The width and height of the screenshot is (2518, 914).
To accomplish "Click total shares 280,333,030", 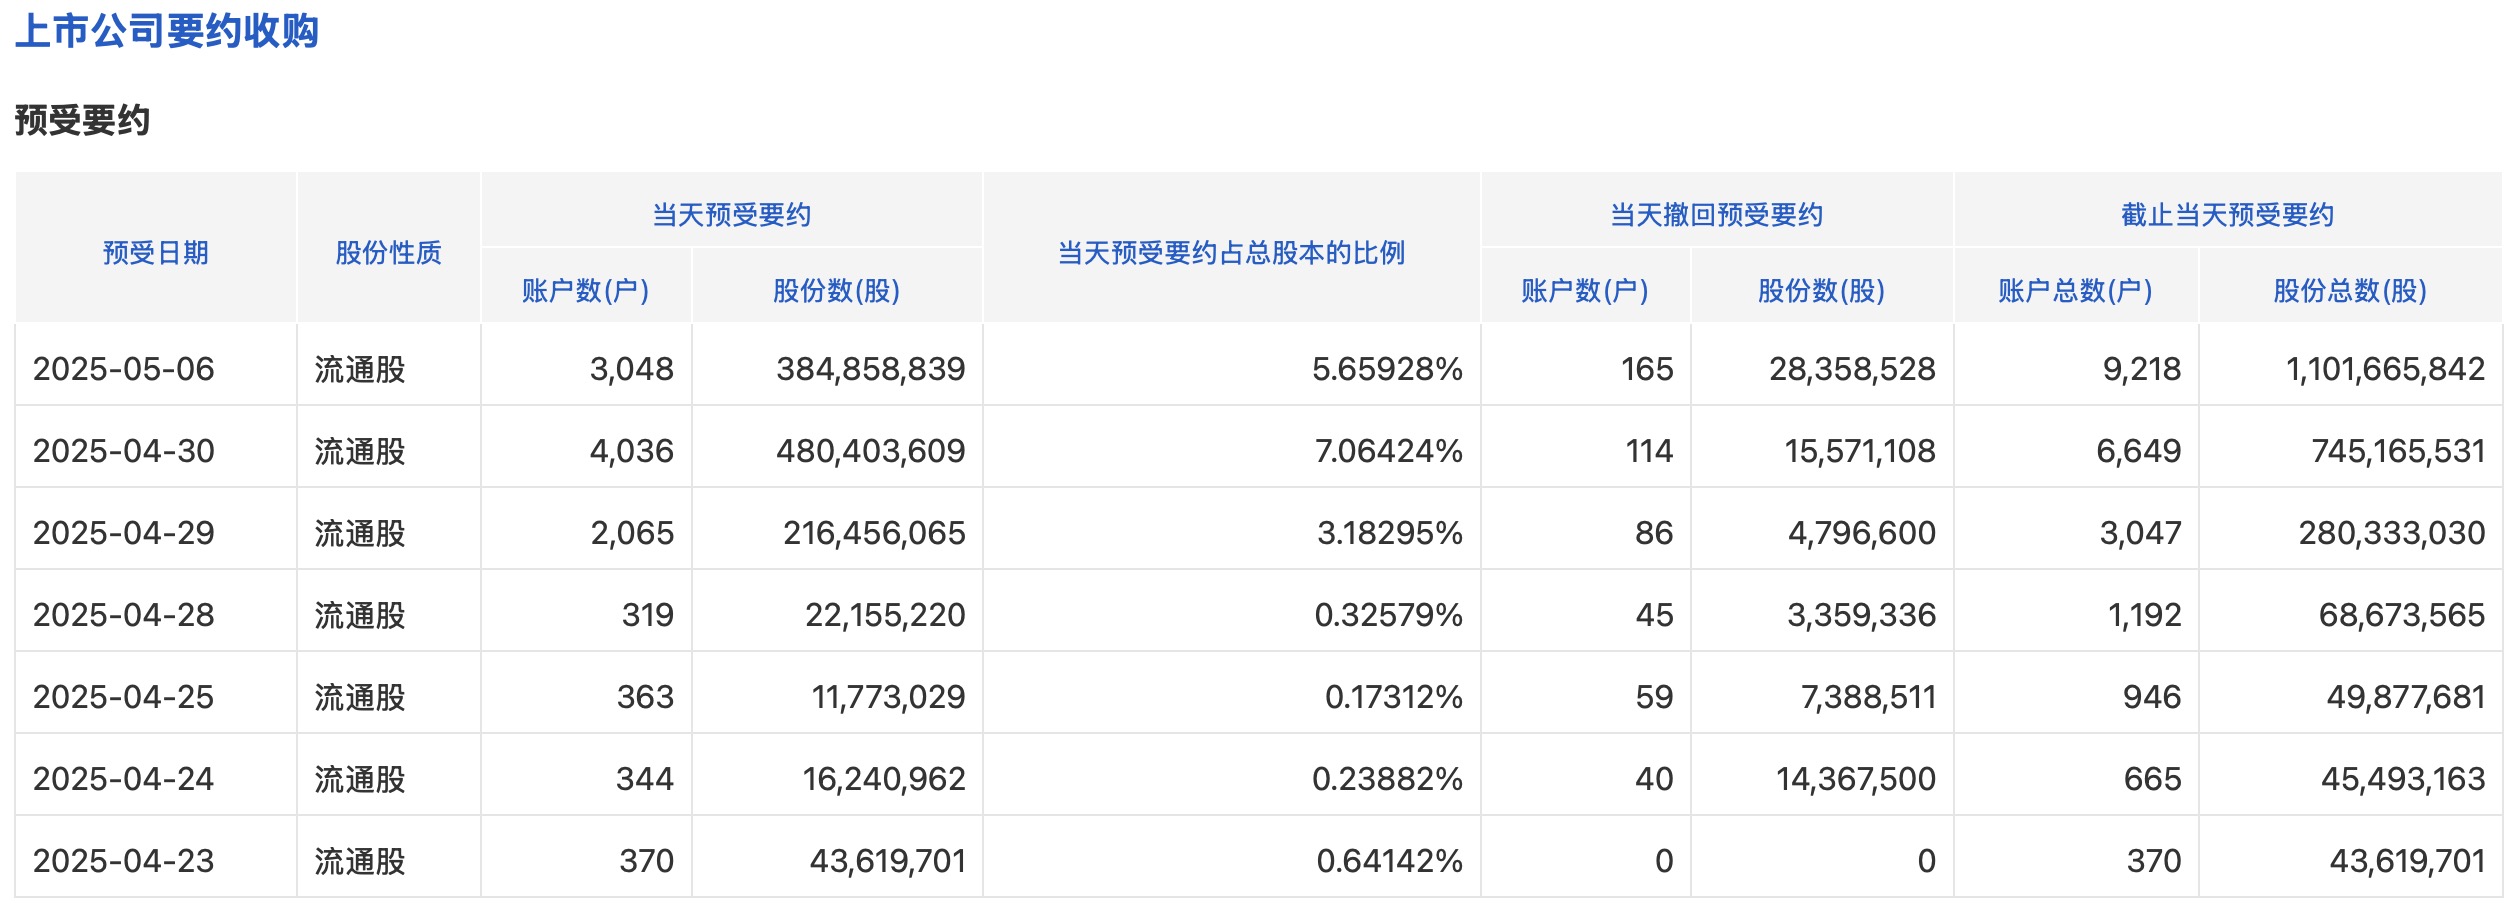I will (2392, 533).
